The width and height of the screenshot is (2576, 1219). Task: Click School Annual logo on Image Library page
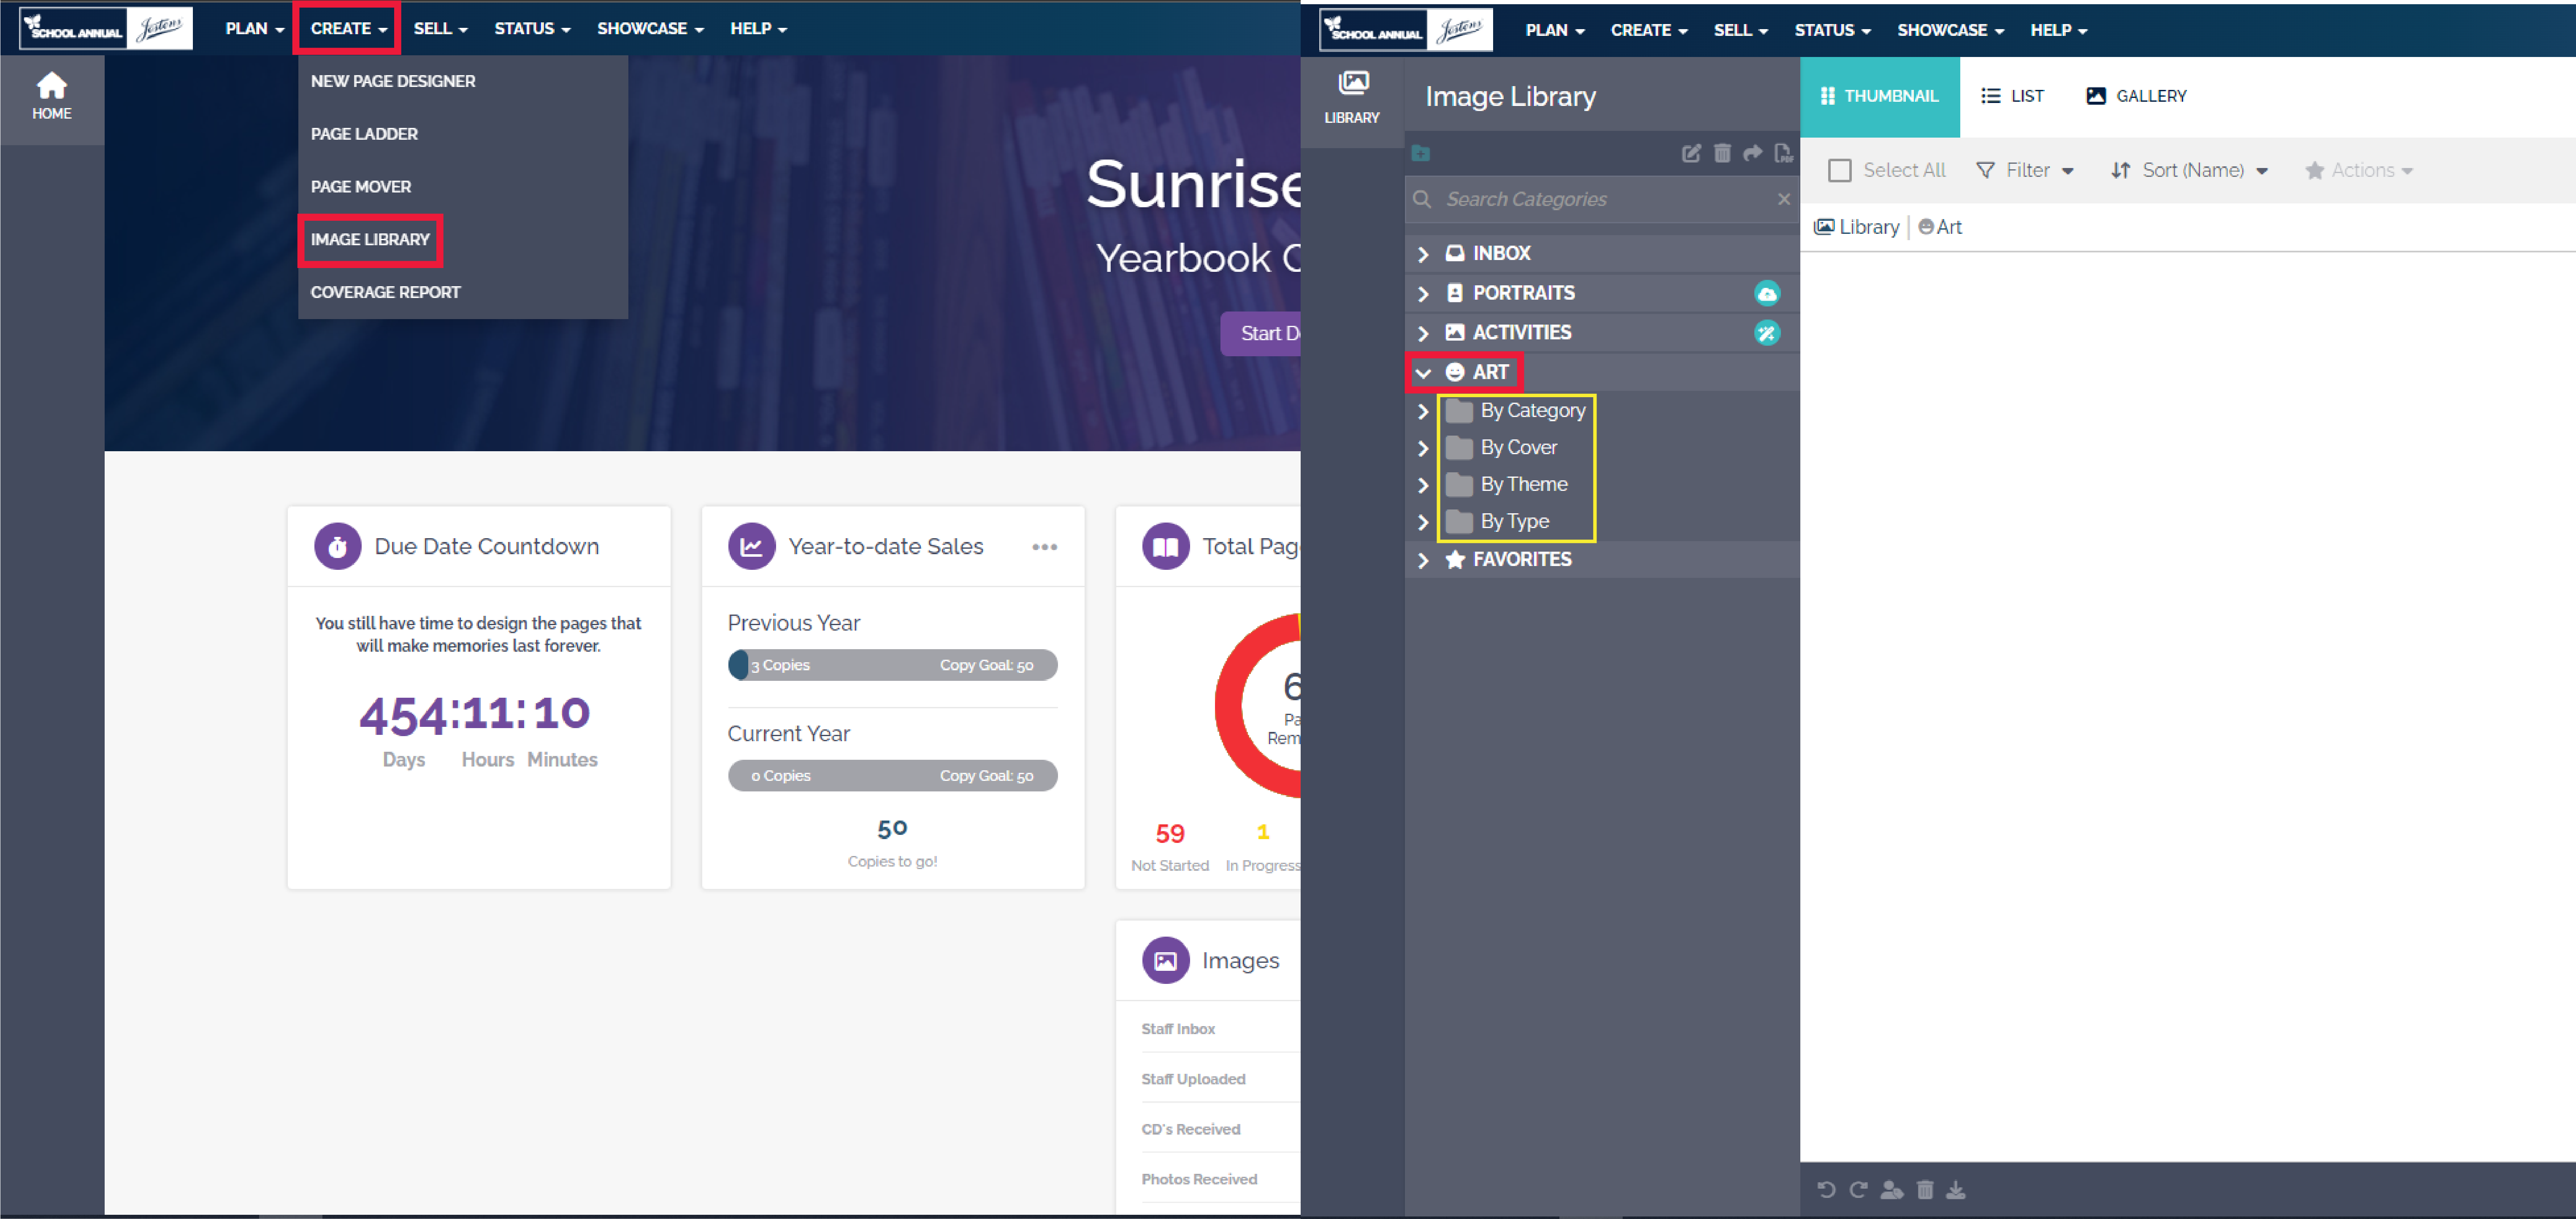1375,30
